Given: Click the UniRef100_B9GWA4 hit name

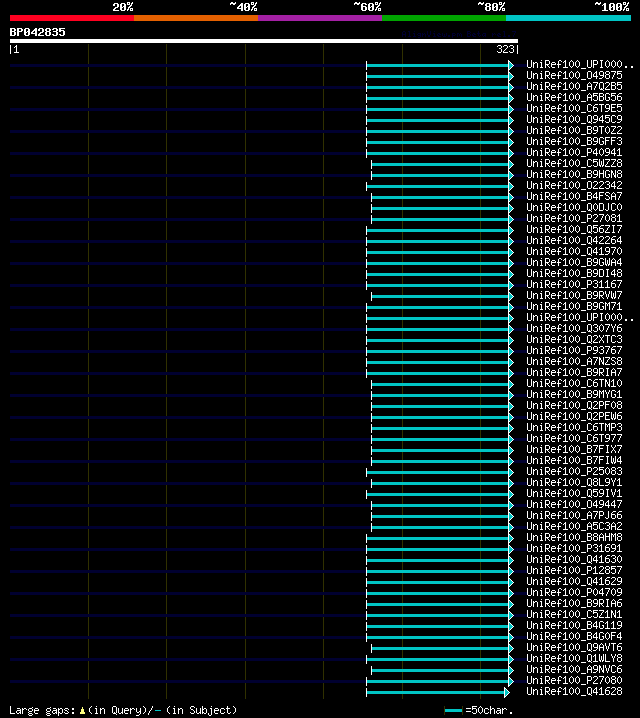Looking at the screenshot, I should click(x=574, y=262).
